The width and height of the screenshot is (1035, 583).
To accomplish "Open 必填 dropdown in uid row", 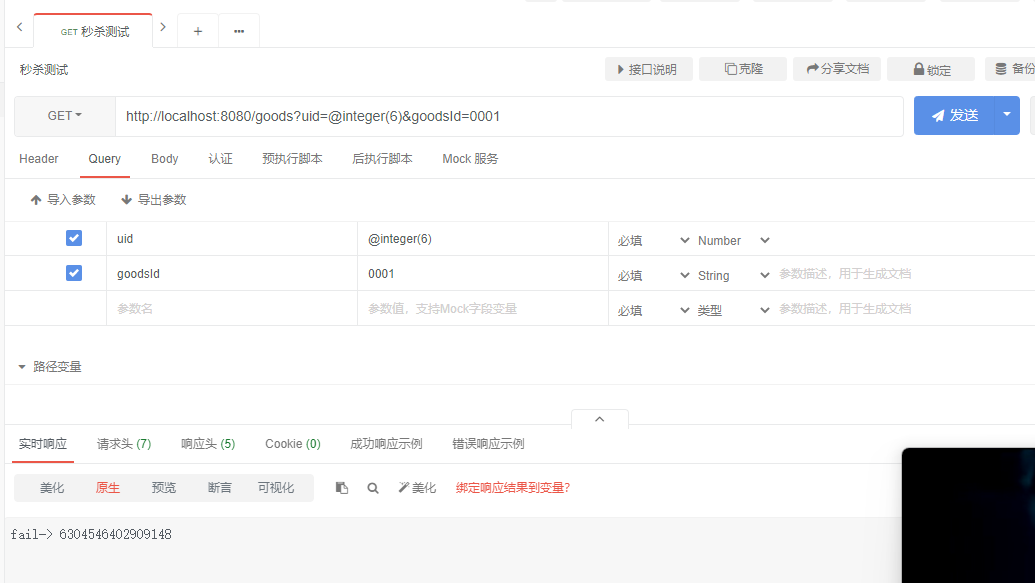I will click(653, 240).
